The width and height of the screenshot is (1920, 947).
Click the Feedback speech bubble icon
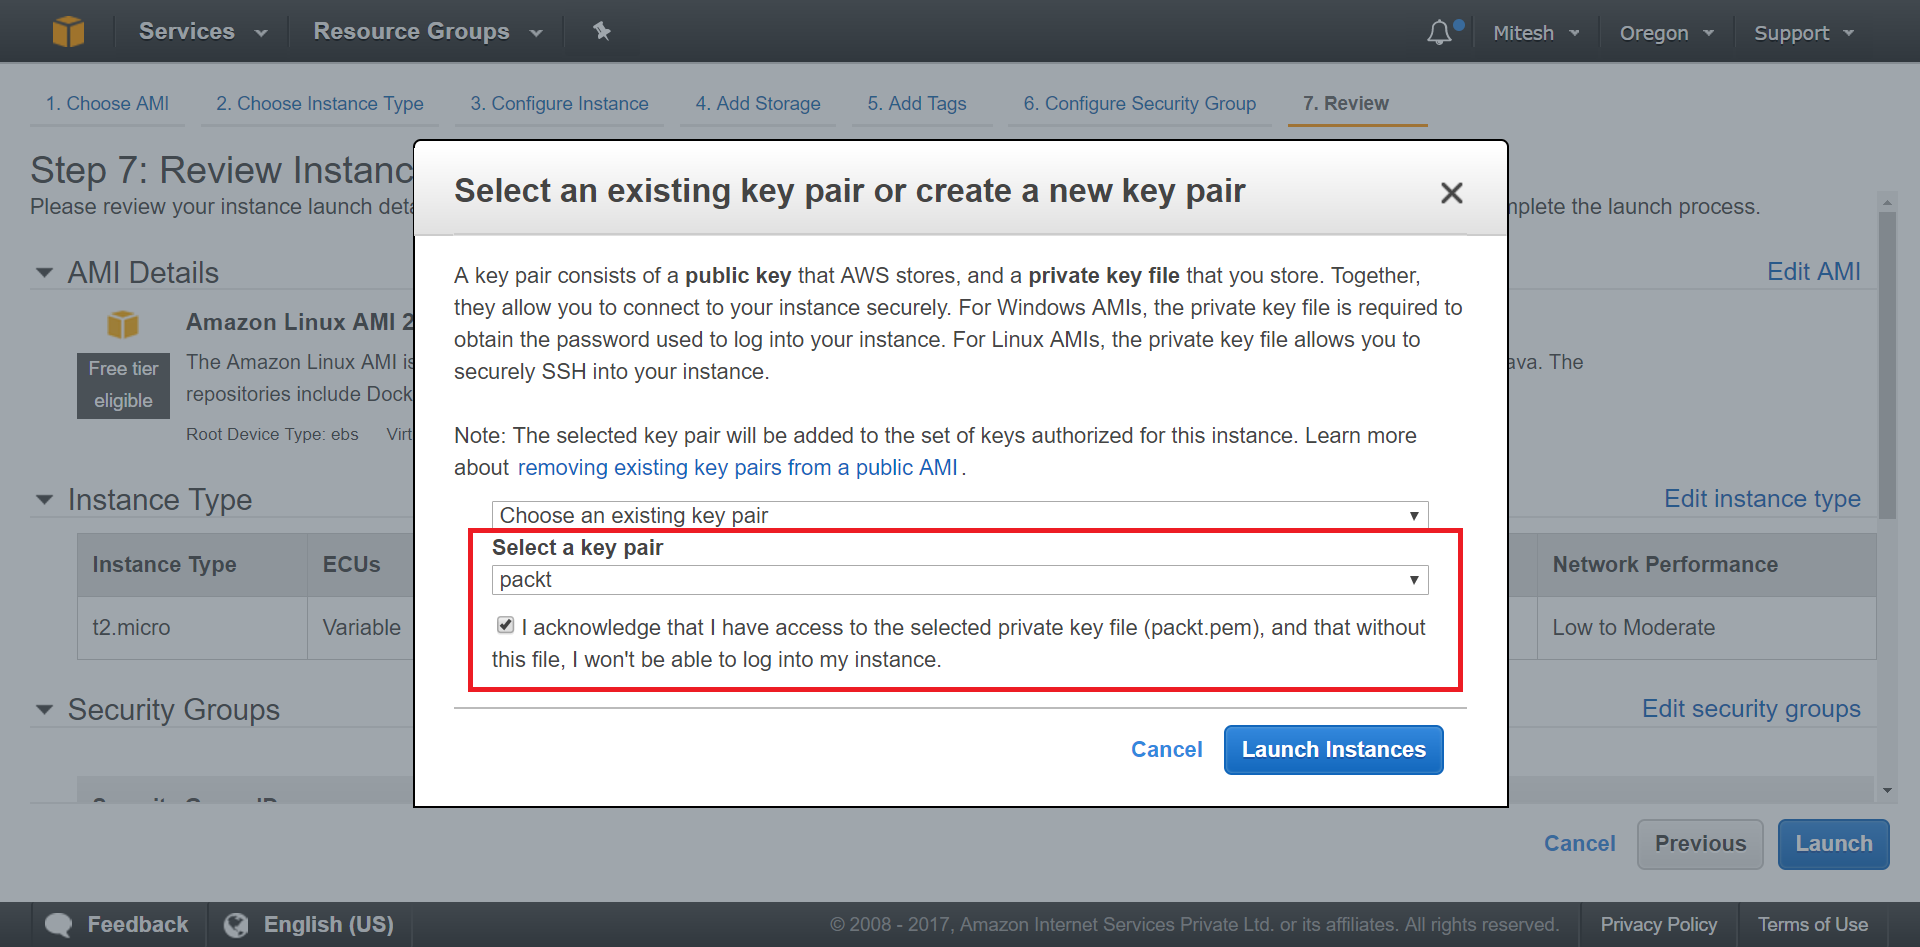point(58,925)
